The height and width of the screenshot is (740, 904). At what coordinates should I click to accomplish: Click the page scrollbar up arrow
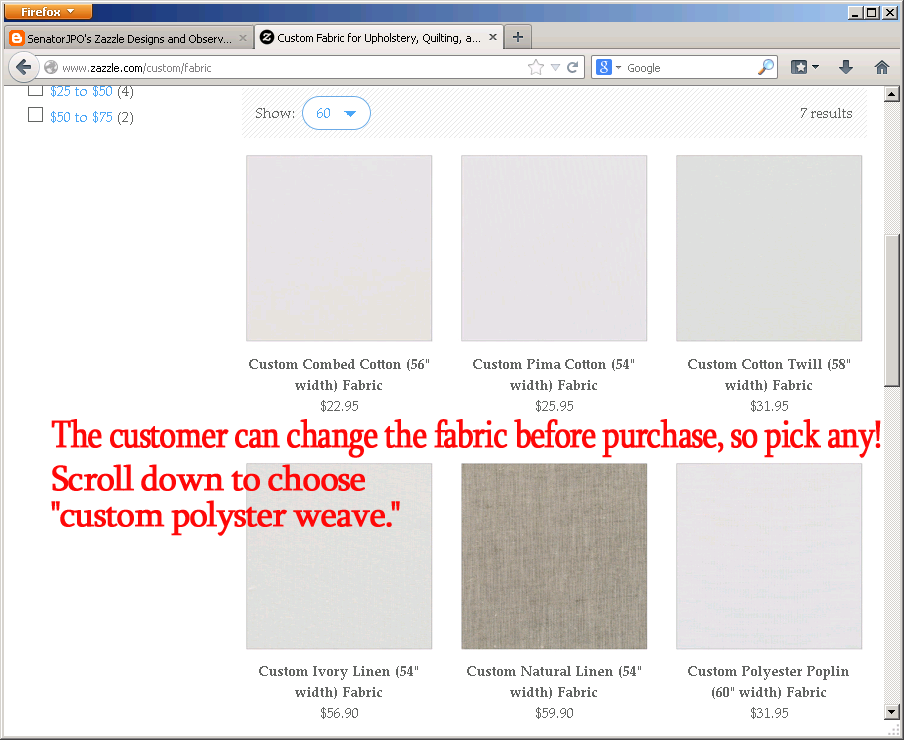point(891,94)
